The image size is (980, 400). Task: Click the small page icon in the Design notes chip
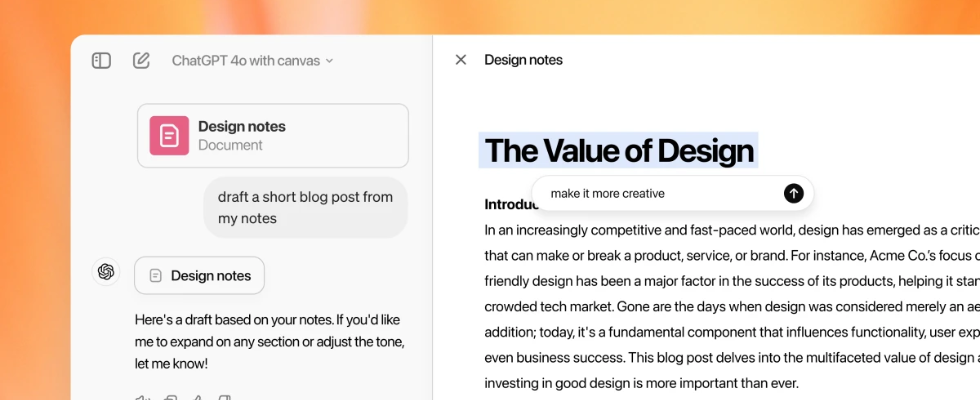click(155, 275)
